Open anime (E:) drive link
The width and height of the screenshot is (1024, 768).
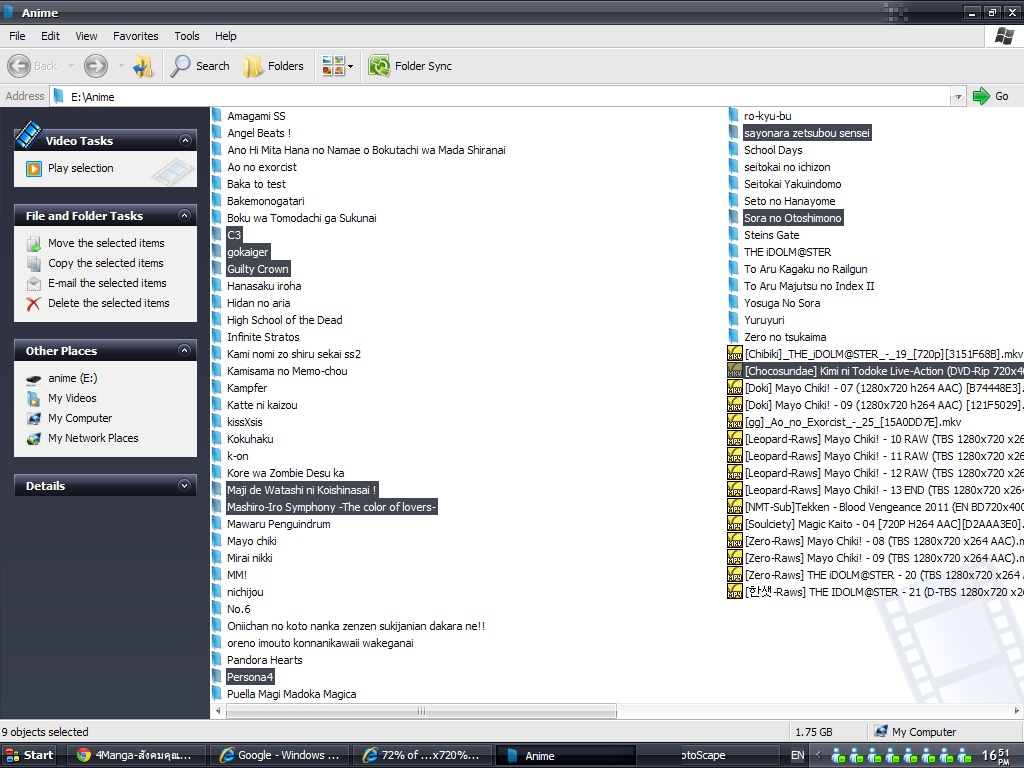coord(72,378)
